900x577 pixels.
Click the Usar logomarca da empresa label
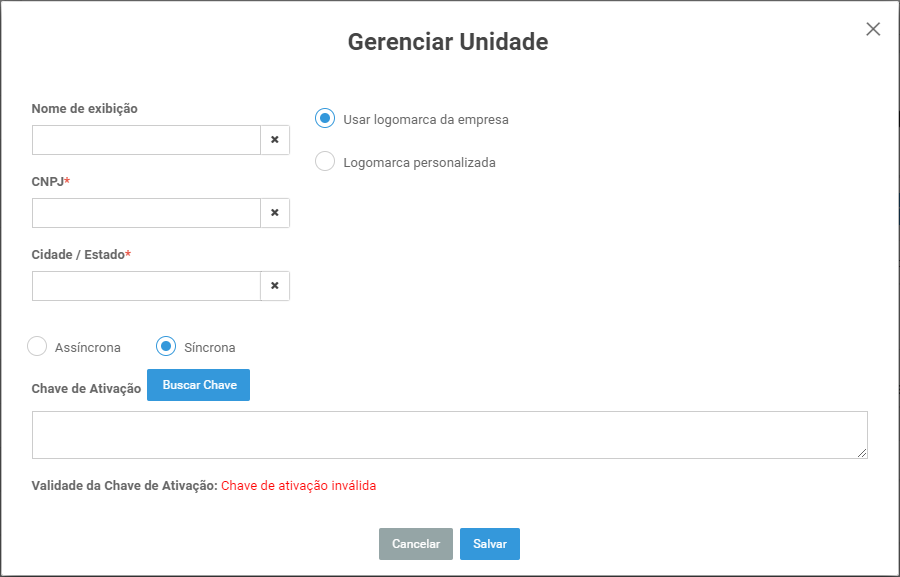pos(426,119)
